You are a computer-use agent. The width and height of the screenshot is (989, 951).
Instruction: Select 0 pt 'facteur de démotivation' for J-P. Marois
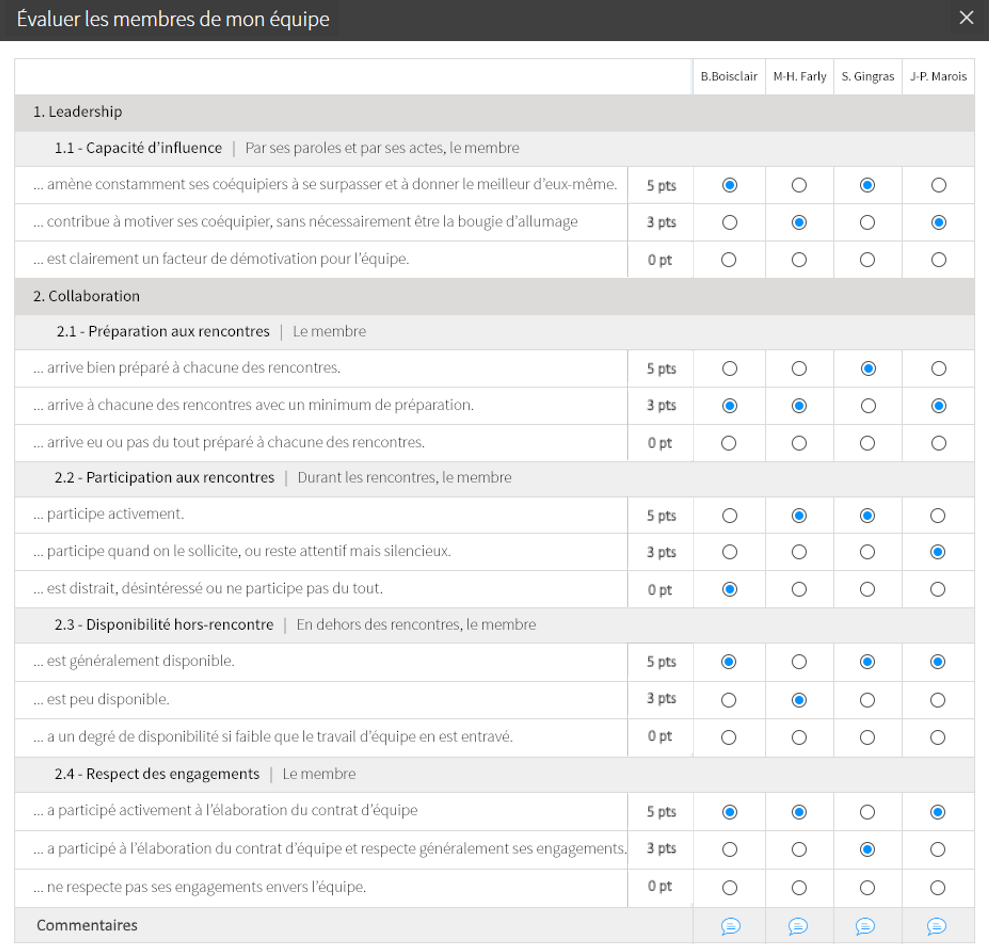coord(939,259)
